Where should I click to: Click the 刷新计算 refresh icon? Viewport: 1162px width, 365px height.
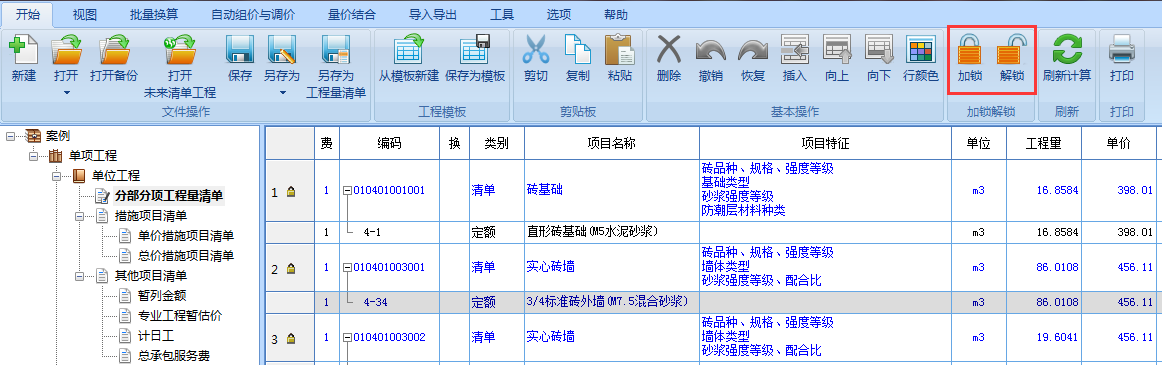pos(1067,50)
